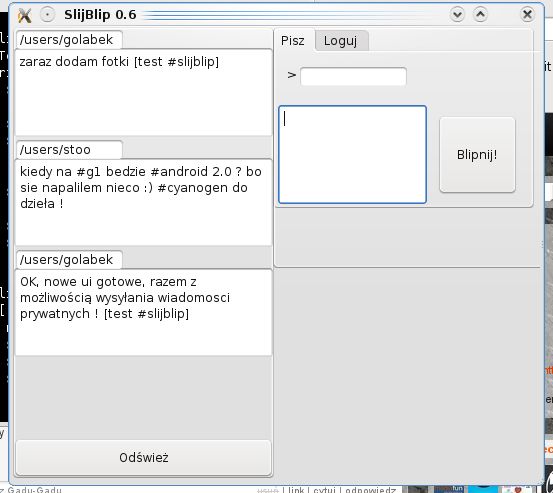Send message with the Blipnij! button
The width and height of the screenshot is (553, 493).
point(477,155)
